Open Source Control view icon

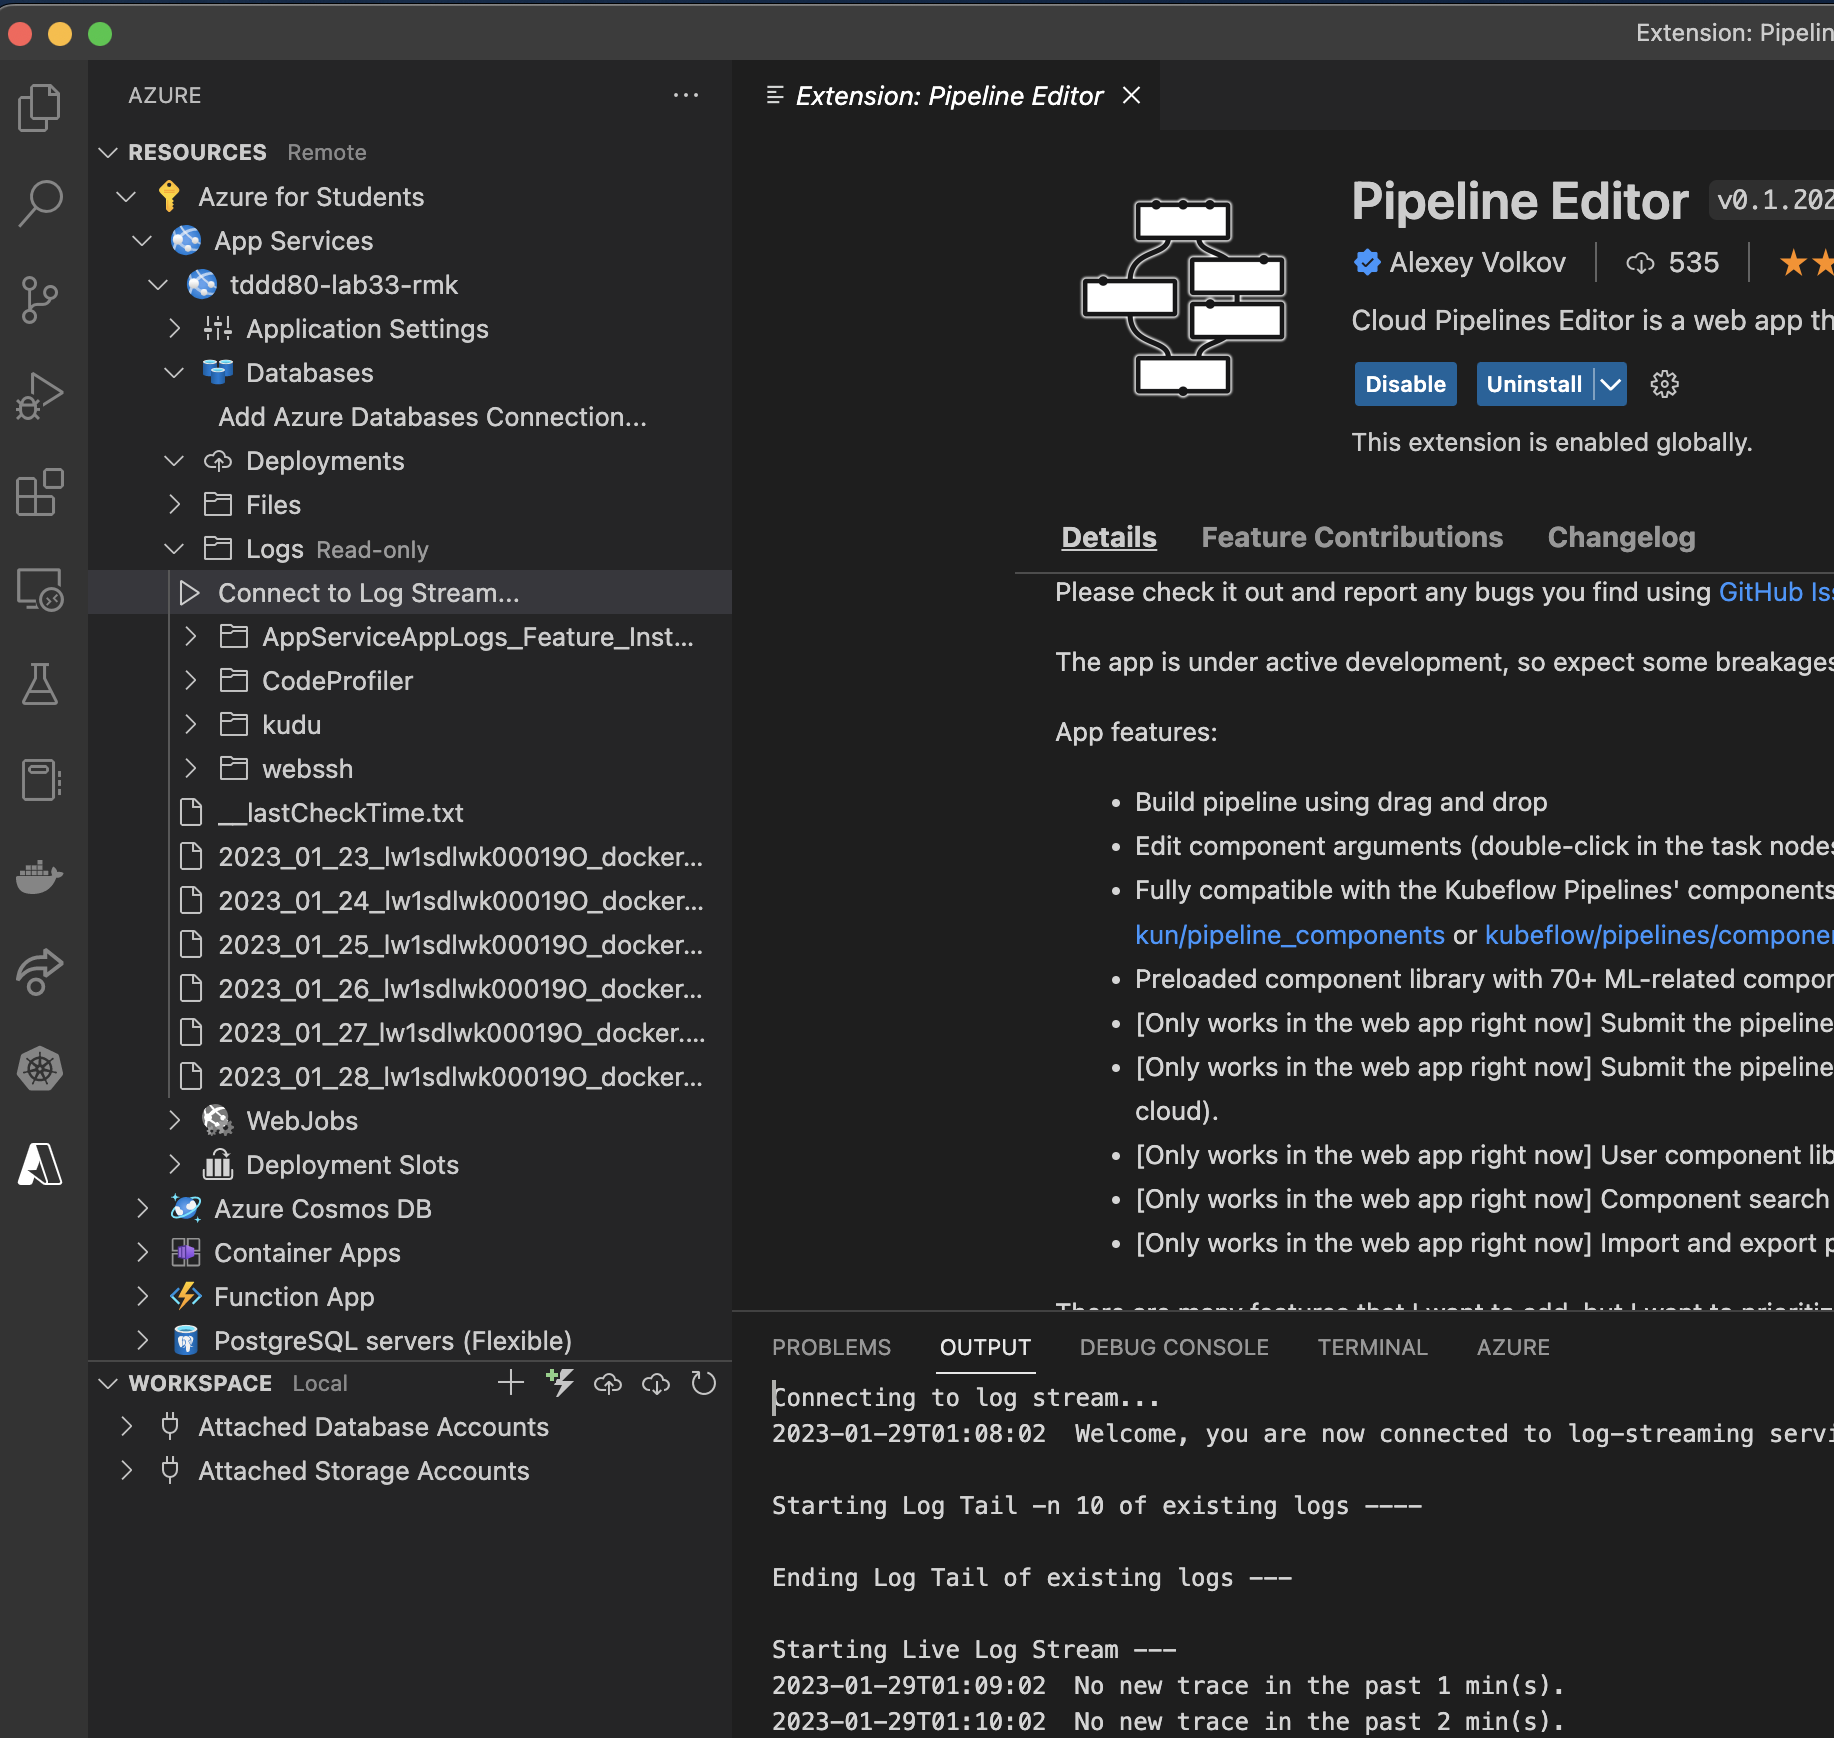40,300
